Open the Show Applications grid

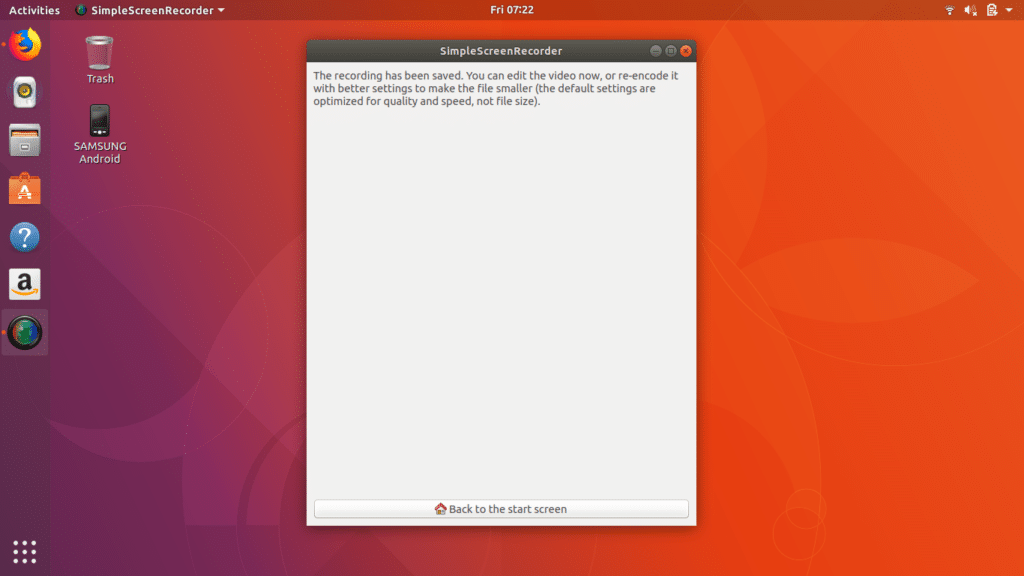(24, 551)
